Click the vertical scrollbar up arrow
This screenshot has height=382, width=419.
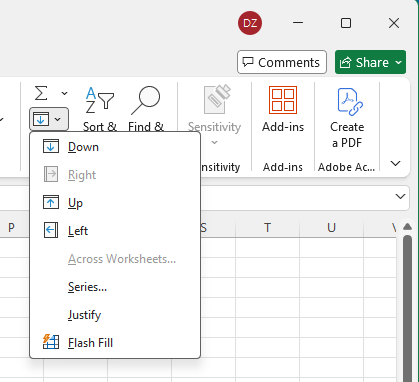(407, 227)
